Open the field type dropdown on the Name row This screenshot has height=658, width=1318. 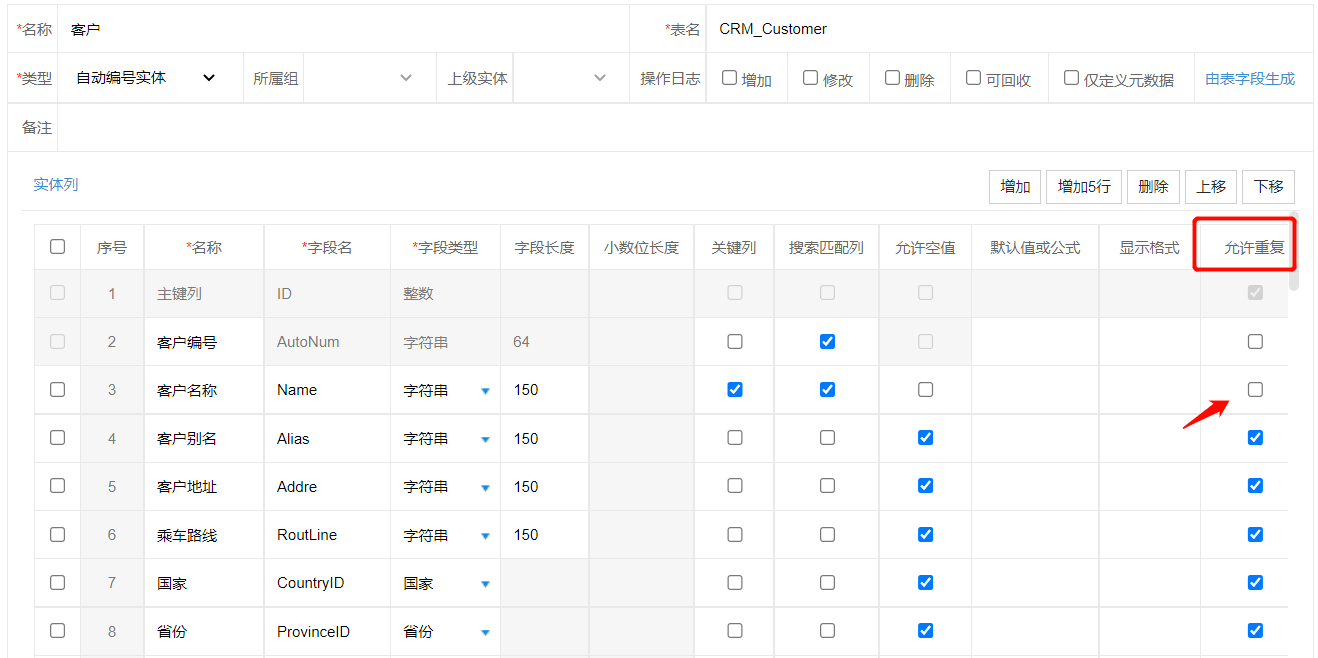(x=485, y=390)
